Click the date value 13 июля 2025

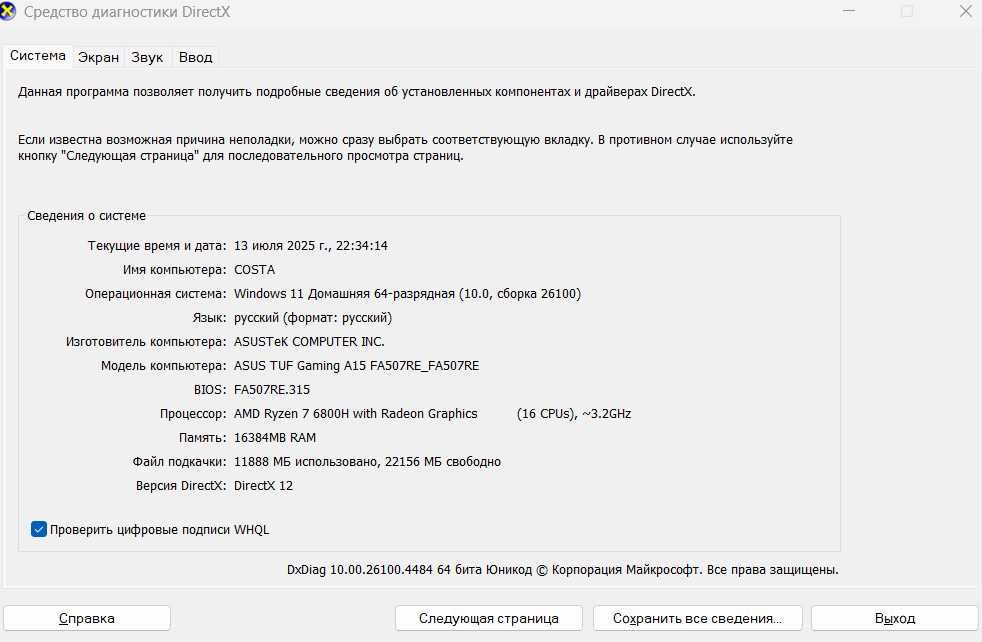(x=311, y=246)
